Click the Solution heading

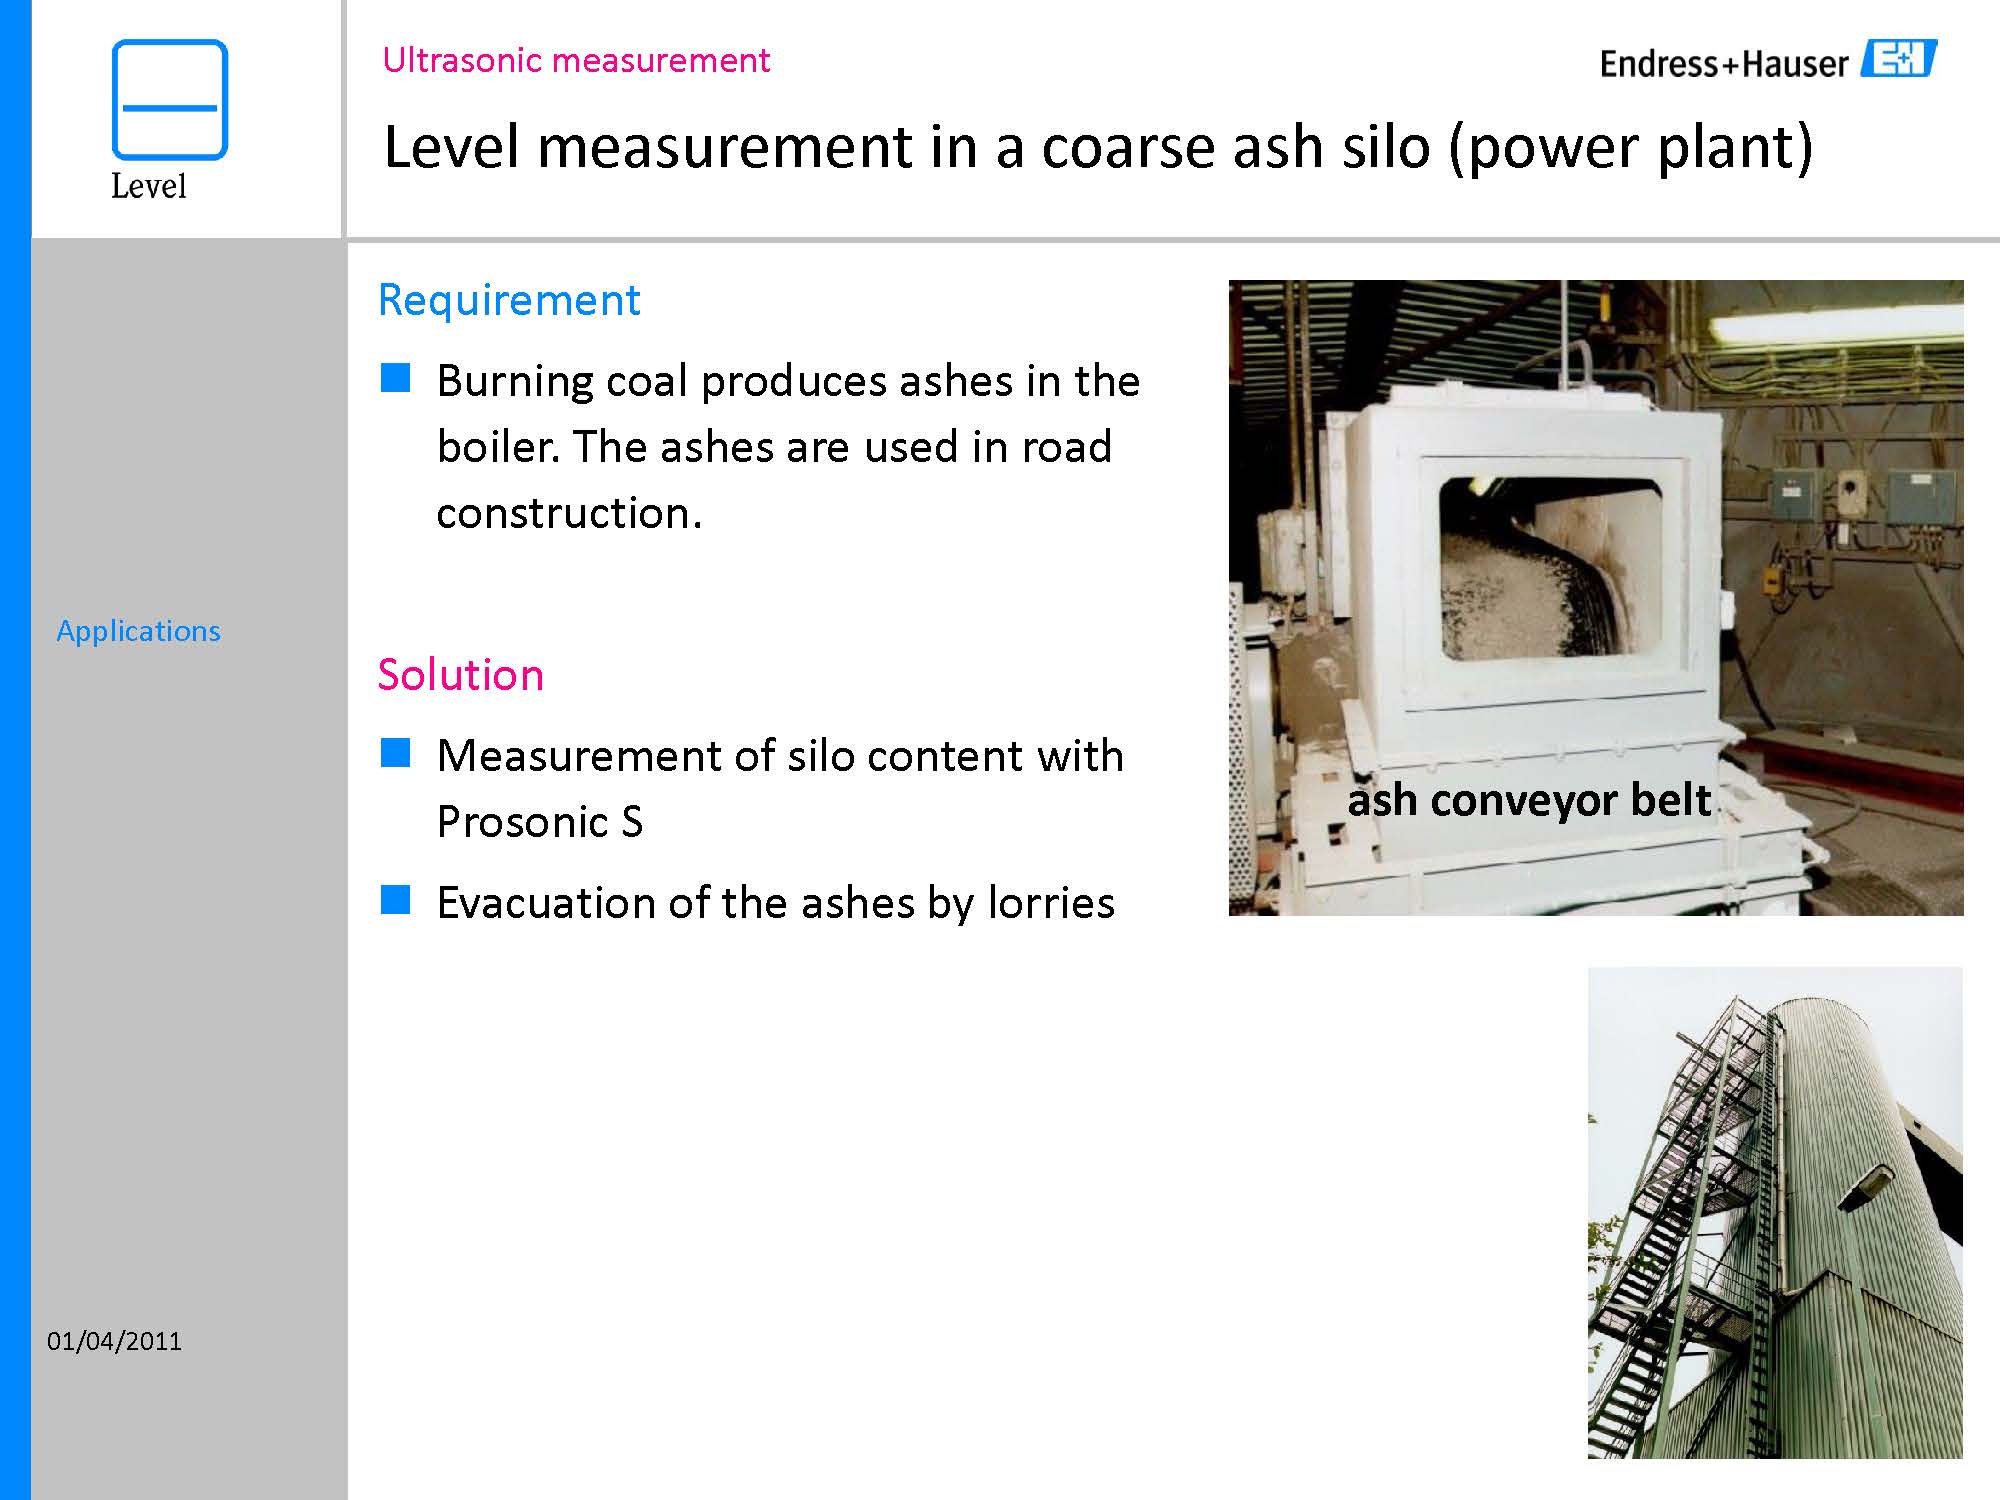click(460, 675)
